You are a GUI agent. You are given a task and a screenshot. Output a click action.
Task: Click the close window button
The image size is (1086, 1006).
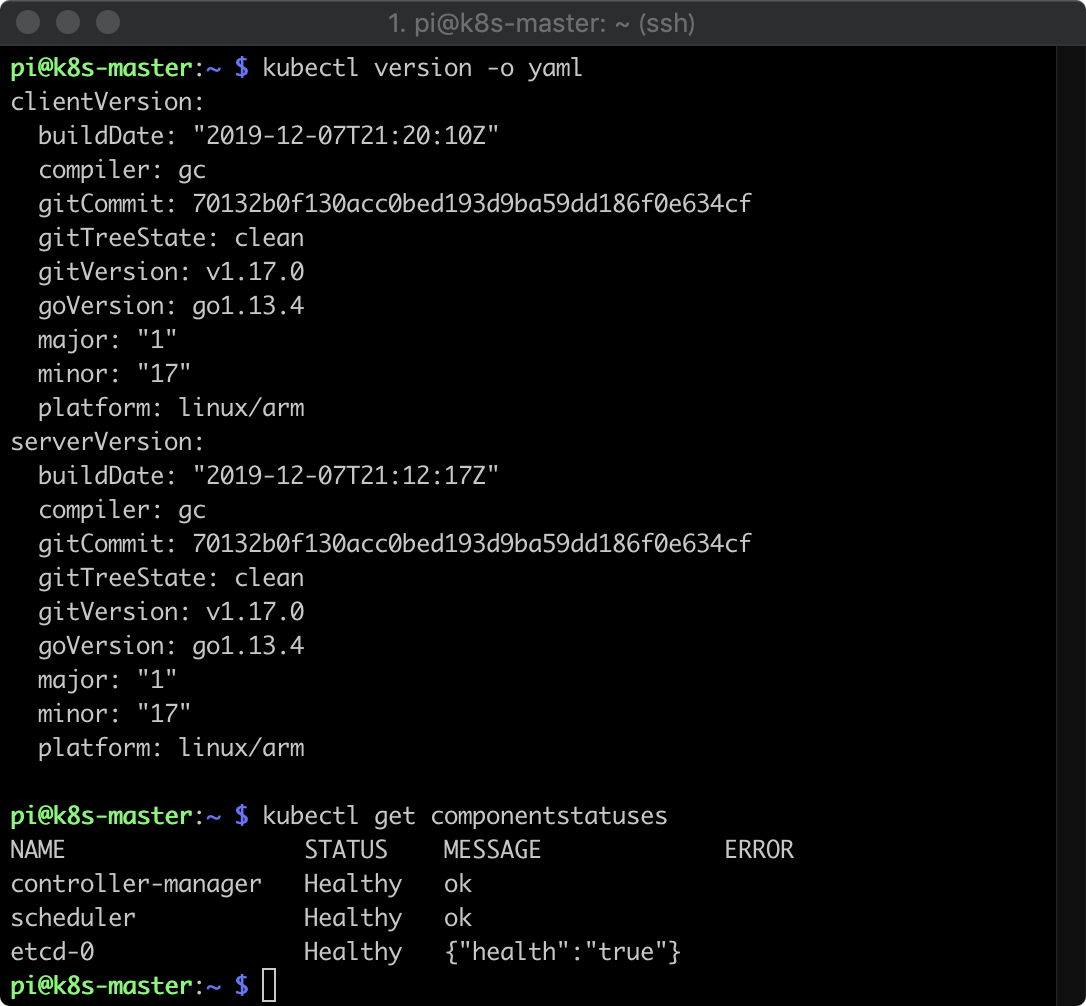(x=29, y=21)
